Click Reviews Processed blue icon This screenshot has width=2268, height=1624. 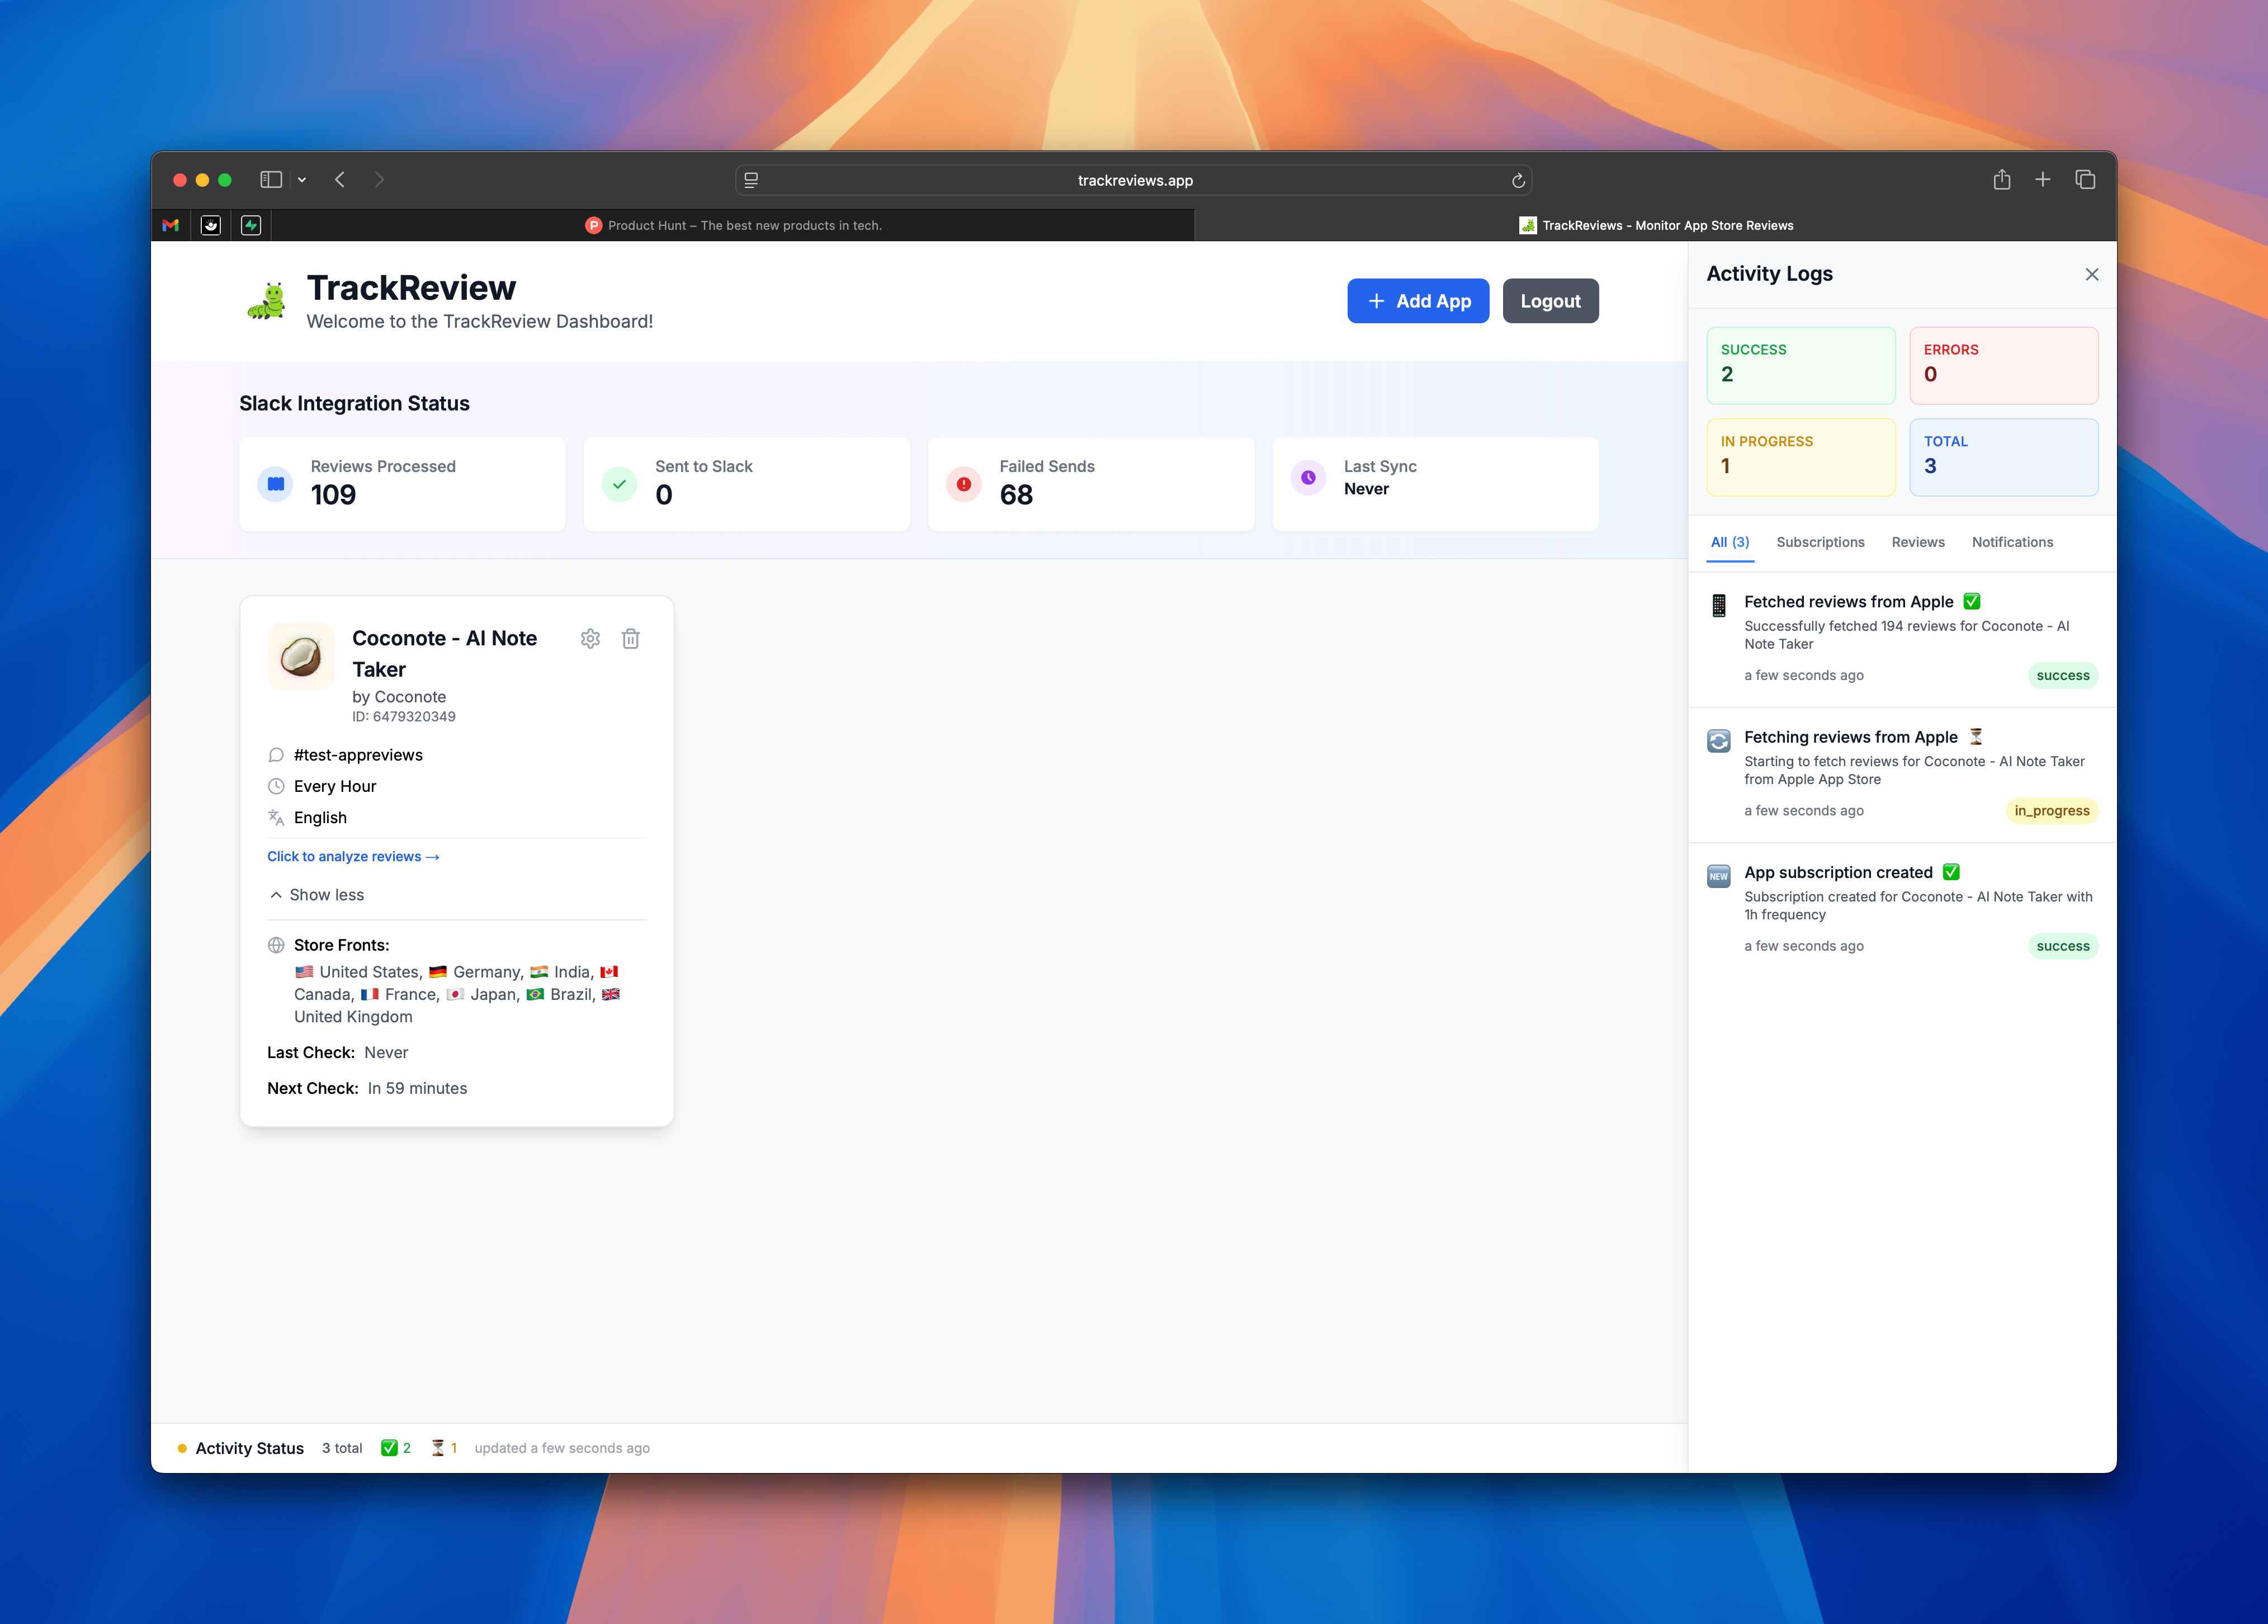coord(276,484)
